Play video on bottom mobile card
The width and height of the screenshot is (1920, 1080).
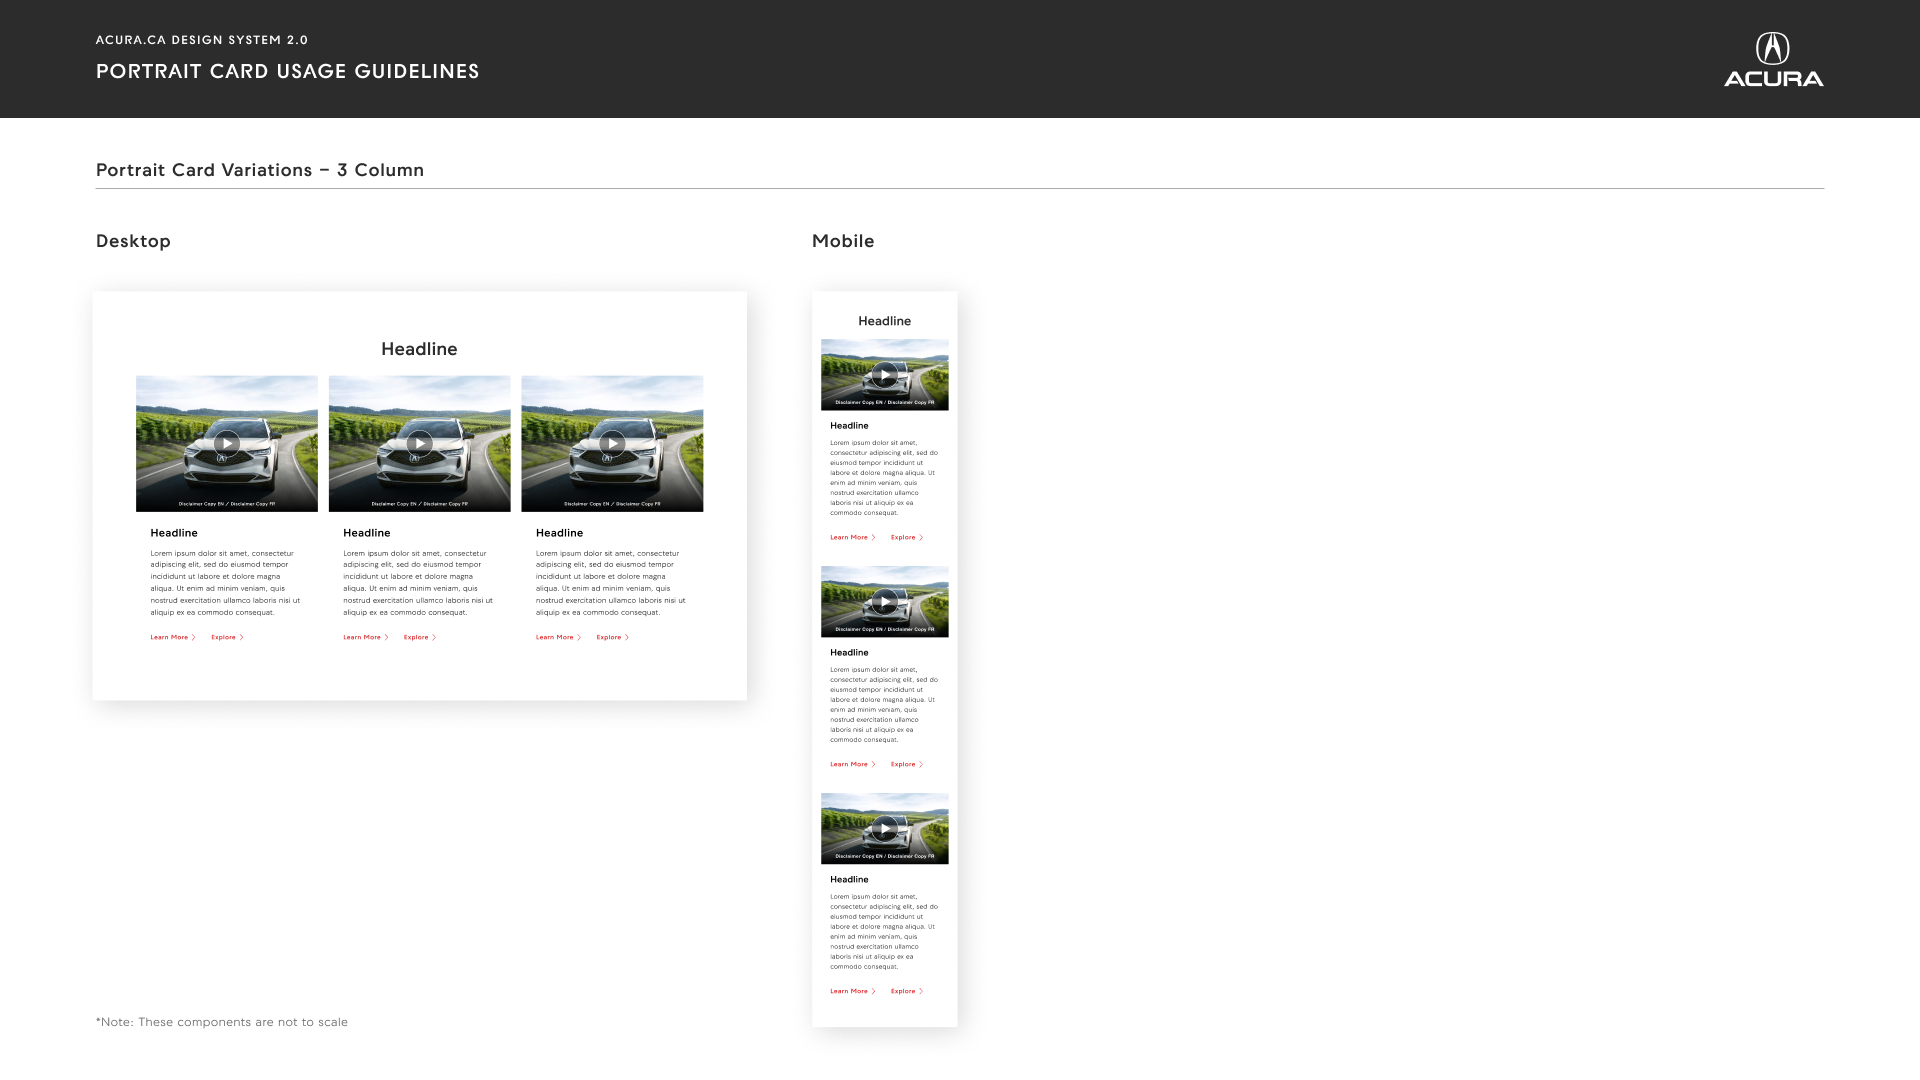885,829
